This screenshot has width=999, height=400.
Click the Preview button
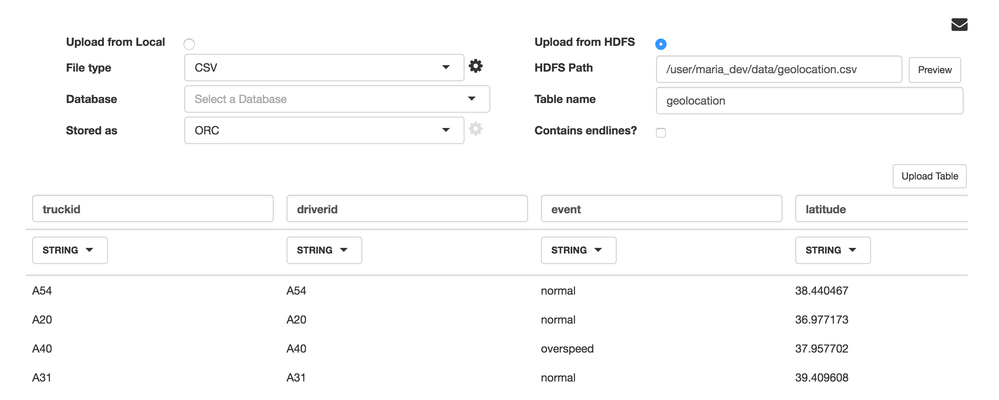934,70
